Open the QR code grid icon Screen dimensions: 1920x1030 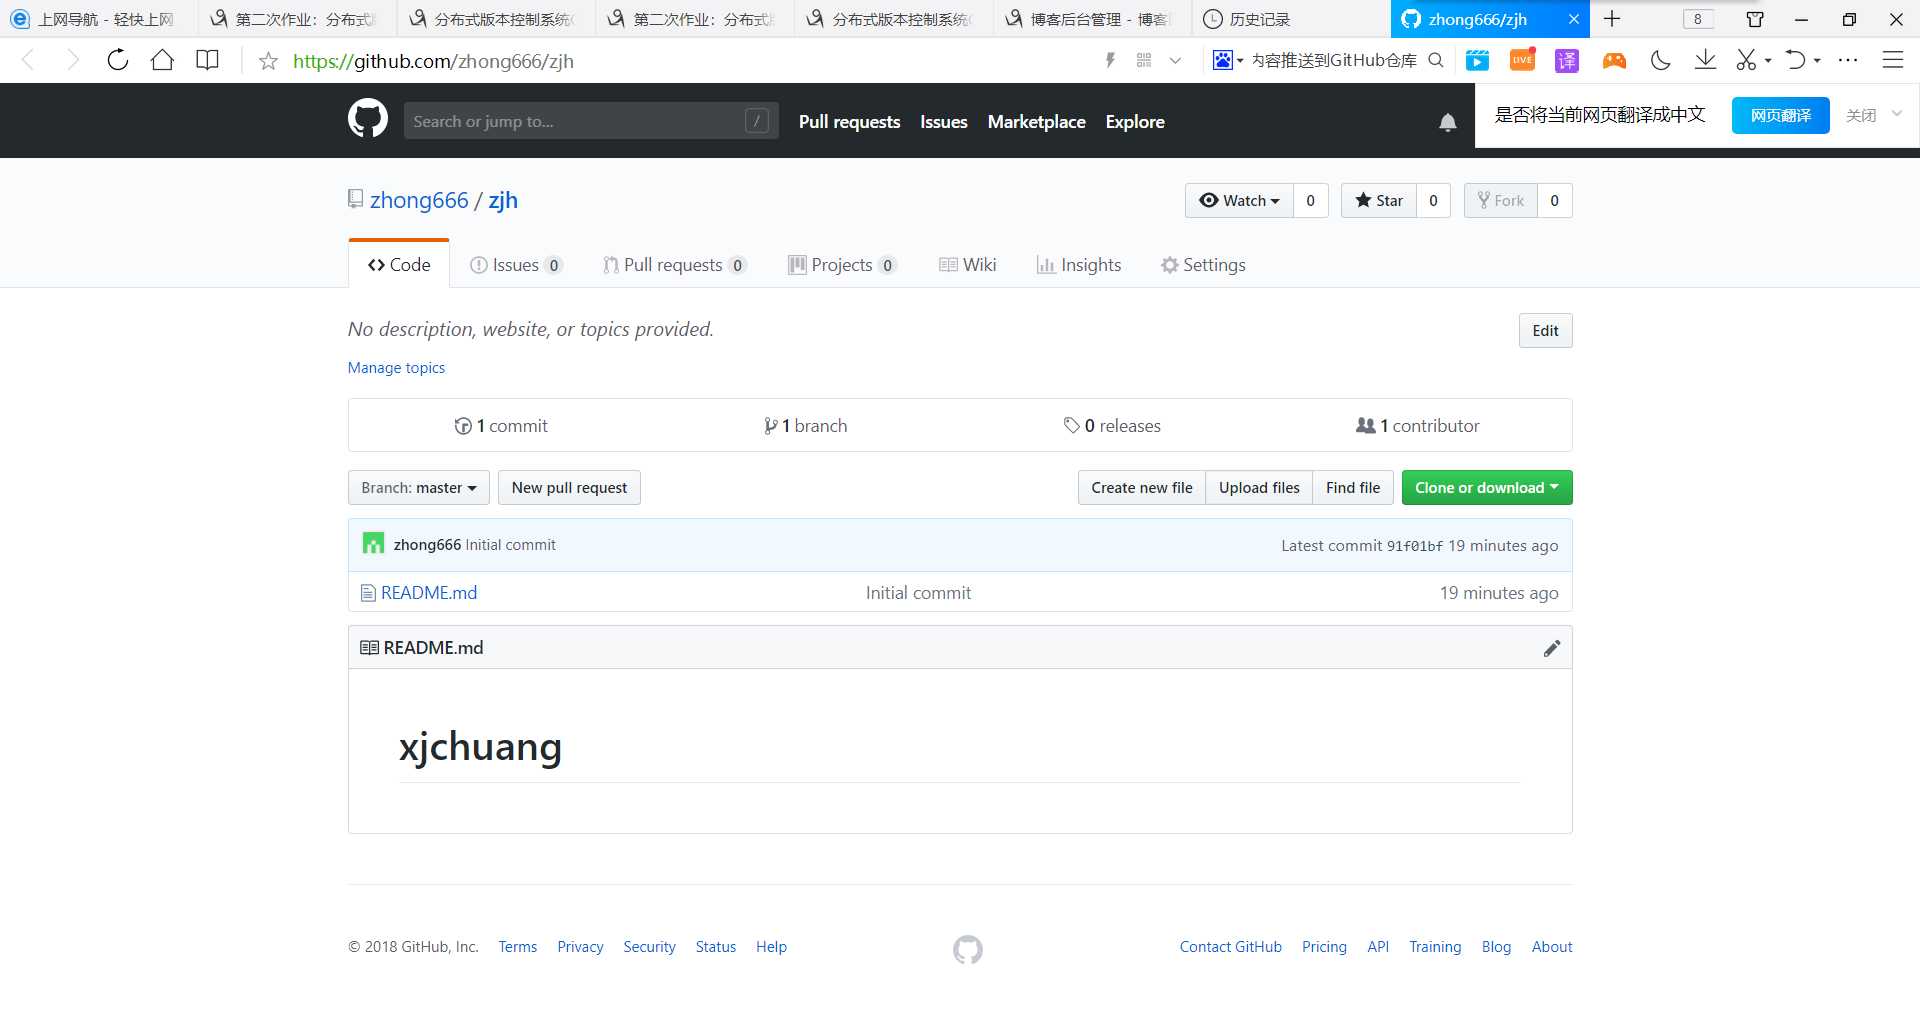(x=1144, y=60)
